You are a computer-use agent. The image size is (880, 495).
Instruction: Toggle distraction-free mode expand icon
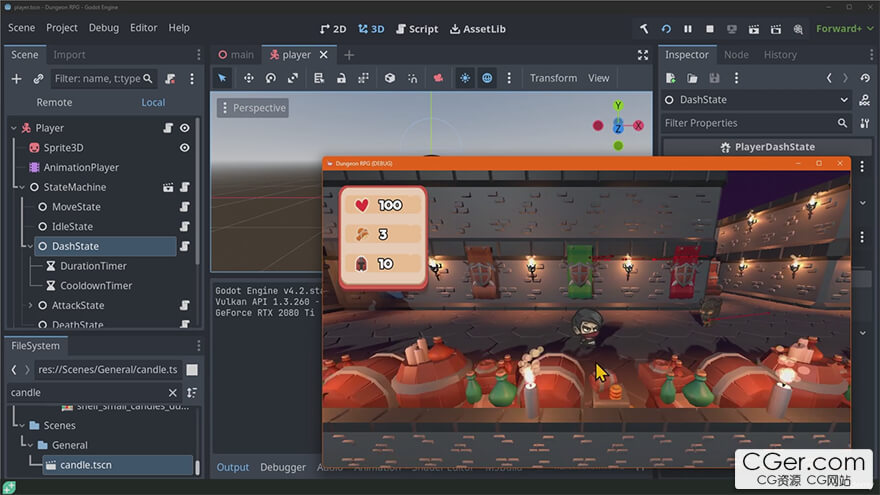(643, 55)
